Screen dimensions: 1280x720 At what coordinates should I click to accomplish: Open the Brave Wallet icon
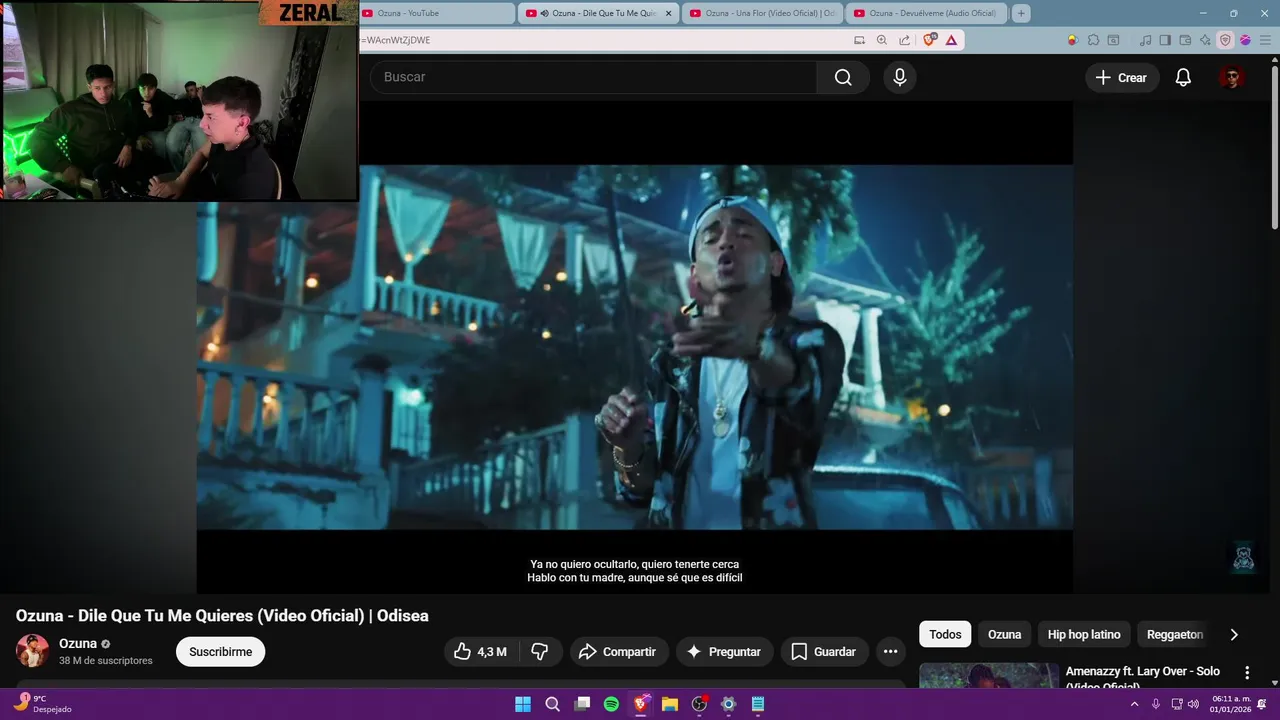(x=1185, y=40)
